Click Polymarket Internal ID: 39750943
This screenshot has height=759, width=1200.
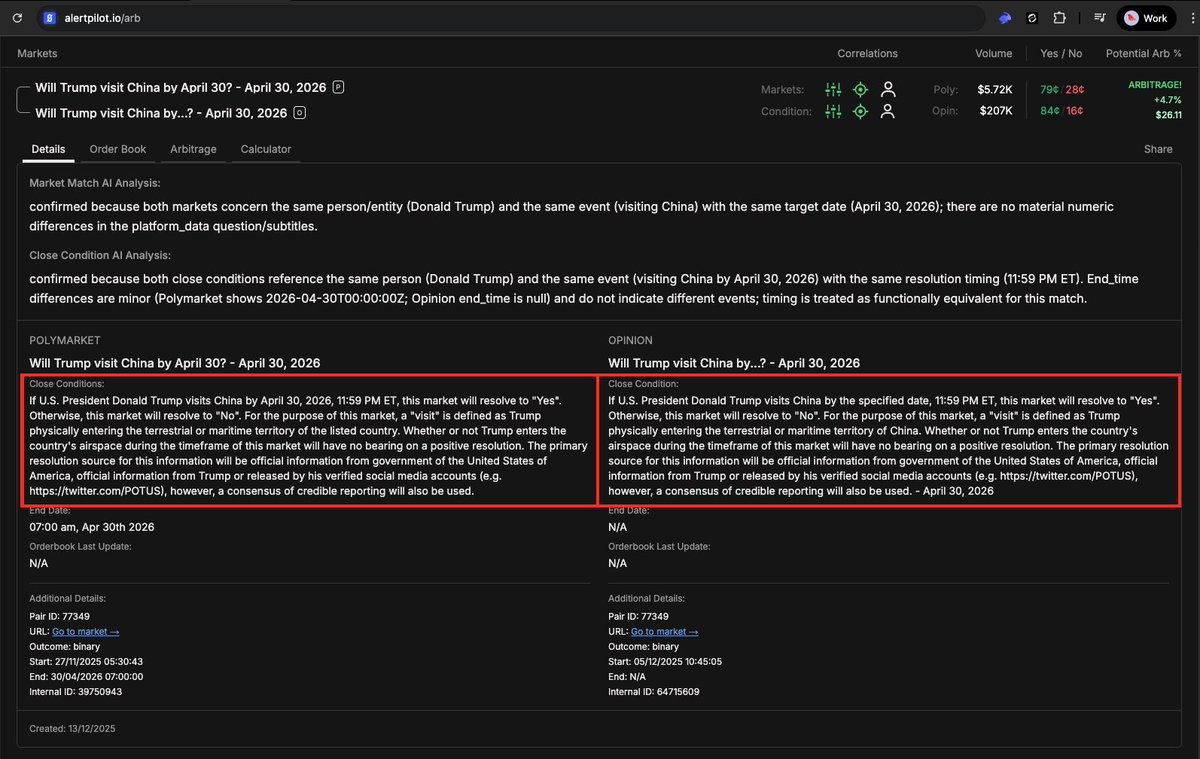point(76,692)
